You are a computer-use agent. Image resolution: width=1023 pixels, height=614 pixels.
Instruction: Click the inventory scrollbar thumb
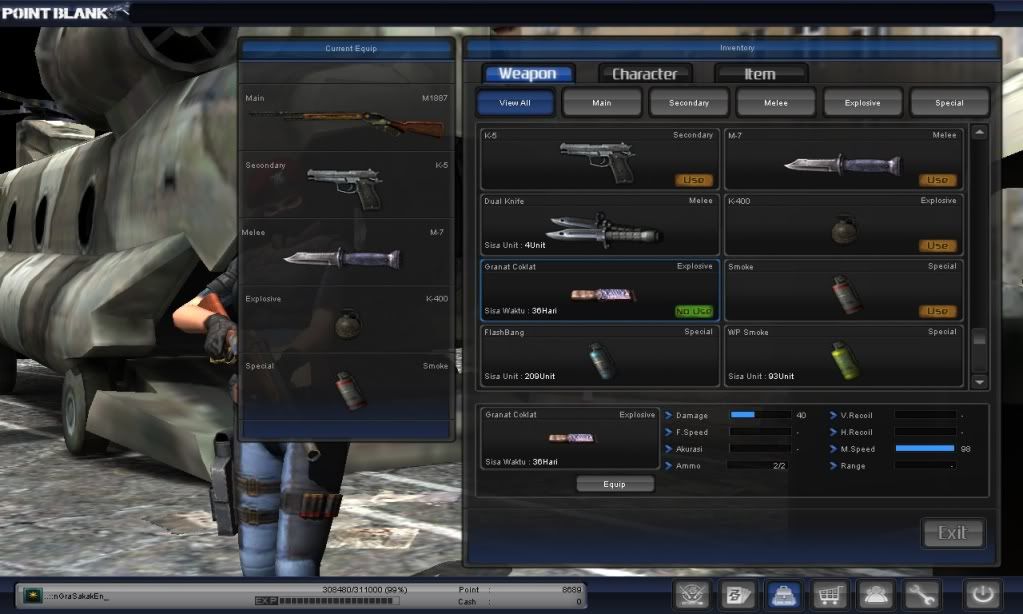(979, 338)
